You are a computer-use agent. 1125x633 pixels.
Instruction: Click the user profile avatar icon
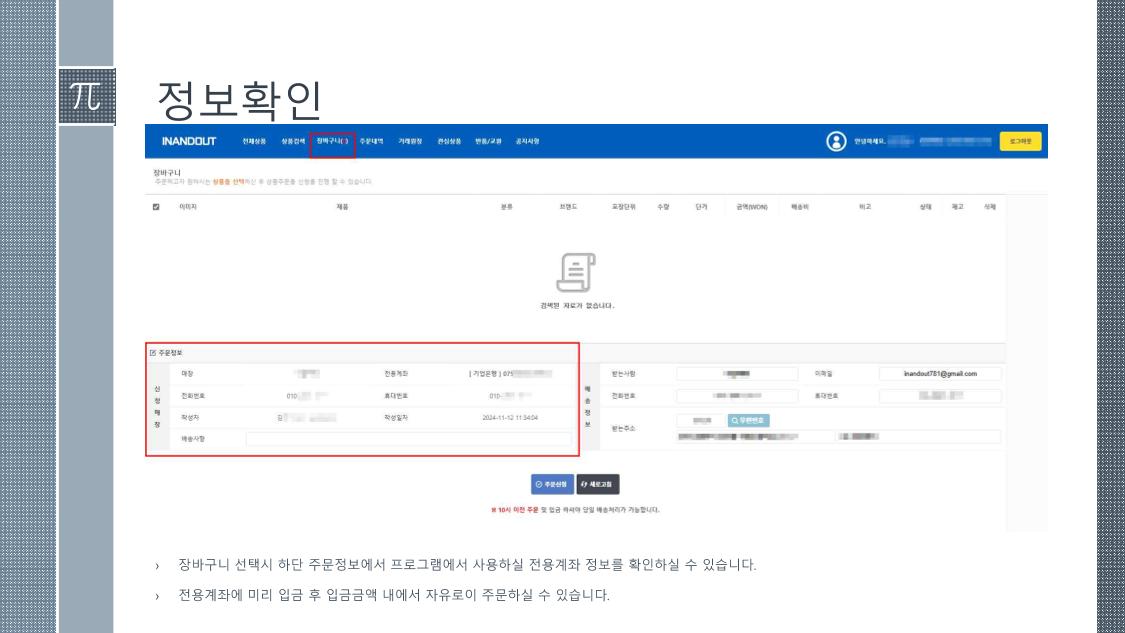point(836,141)
